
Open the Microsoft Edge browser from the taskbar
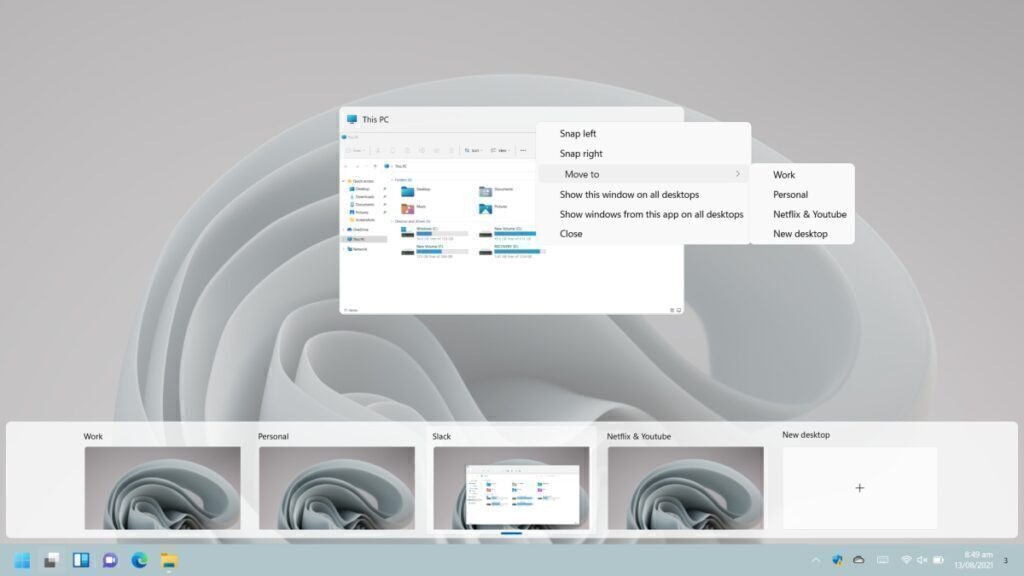click(x=138, y=560)
